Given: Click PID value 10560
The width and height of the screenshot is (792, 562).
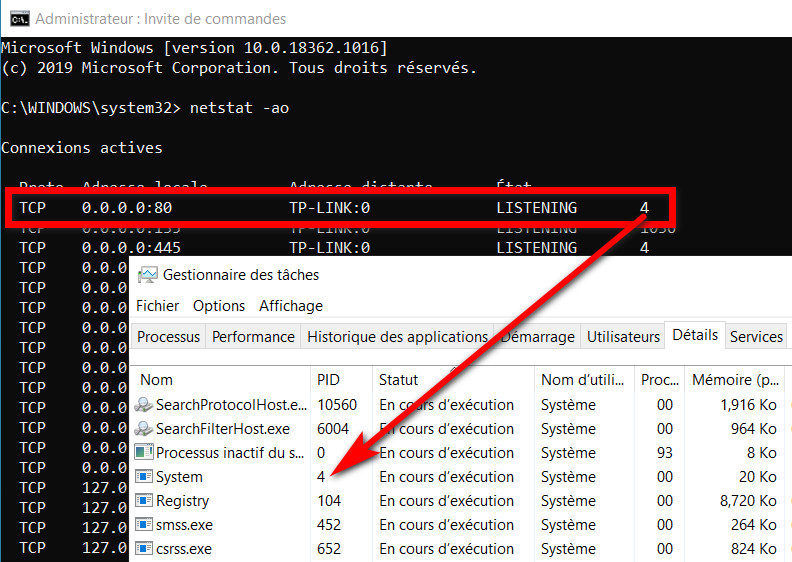Looking at the screenshot, I should pyautogui.click(x=337, y=405).
